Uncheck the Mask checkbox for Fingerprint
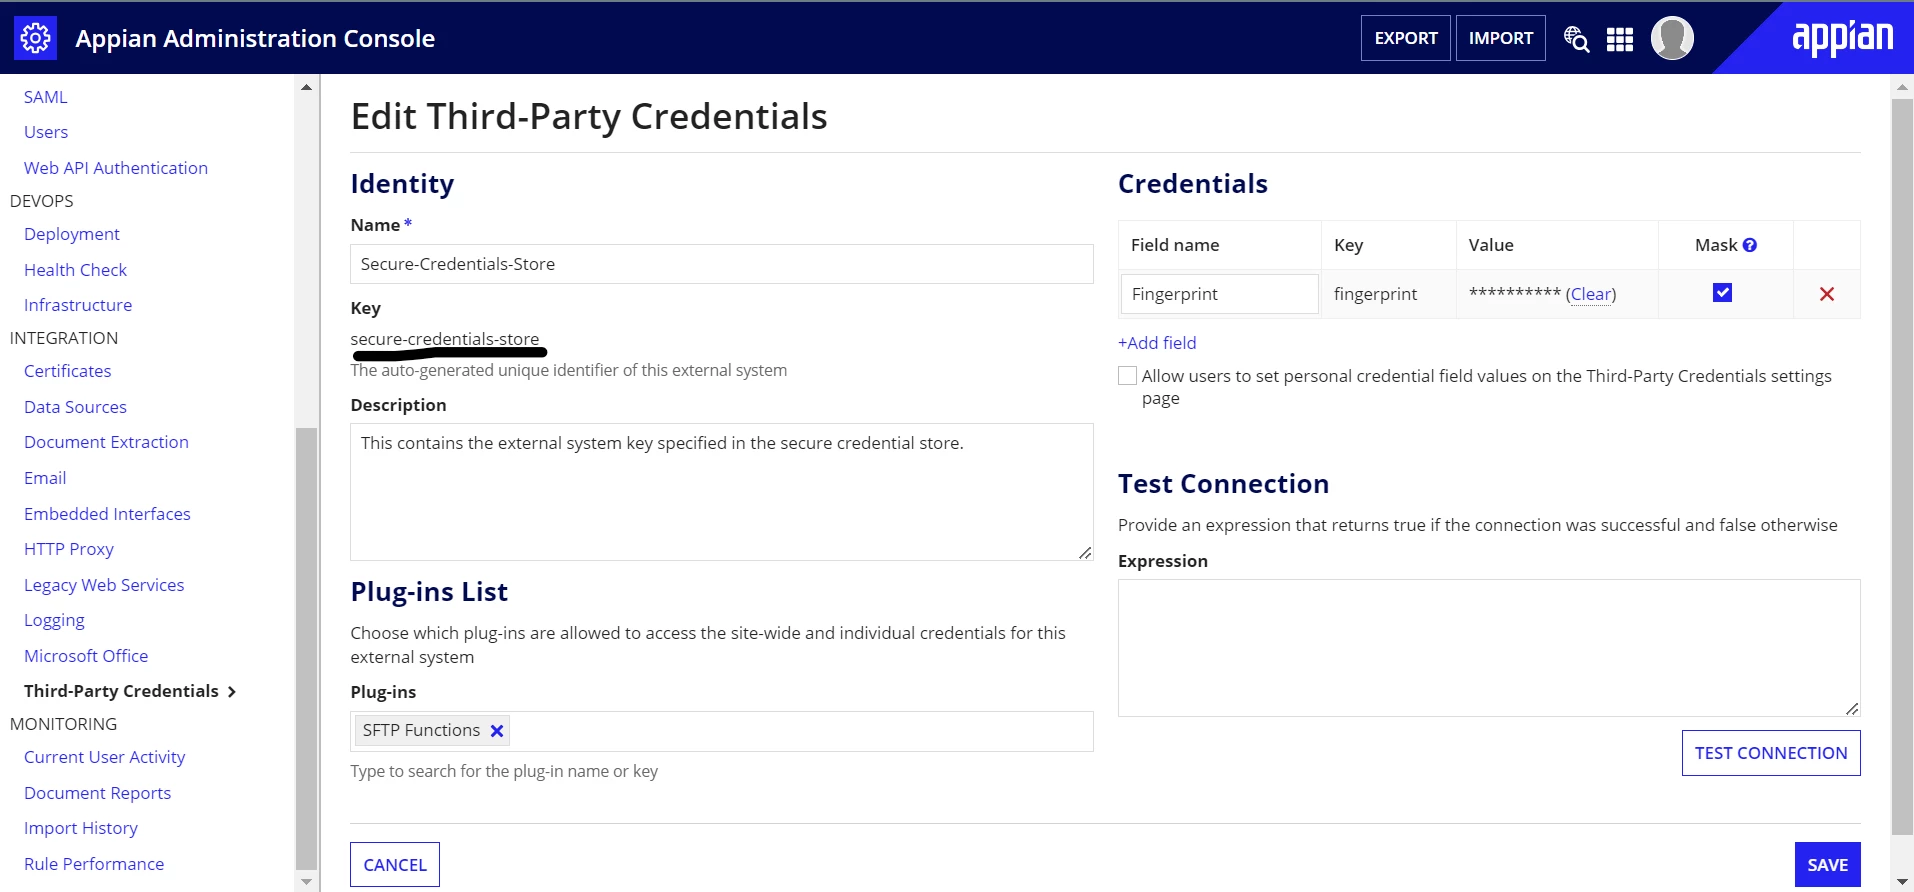 pos(1722,293)
